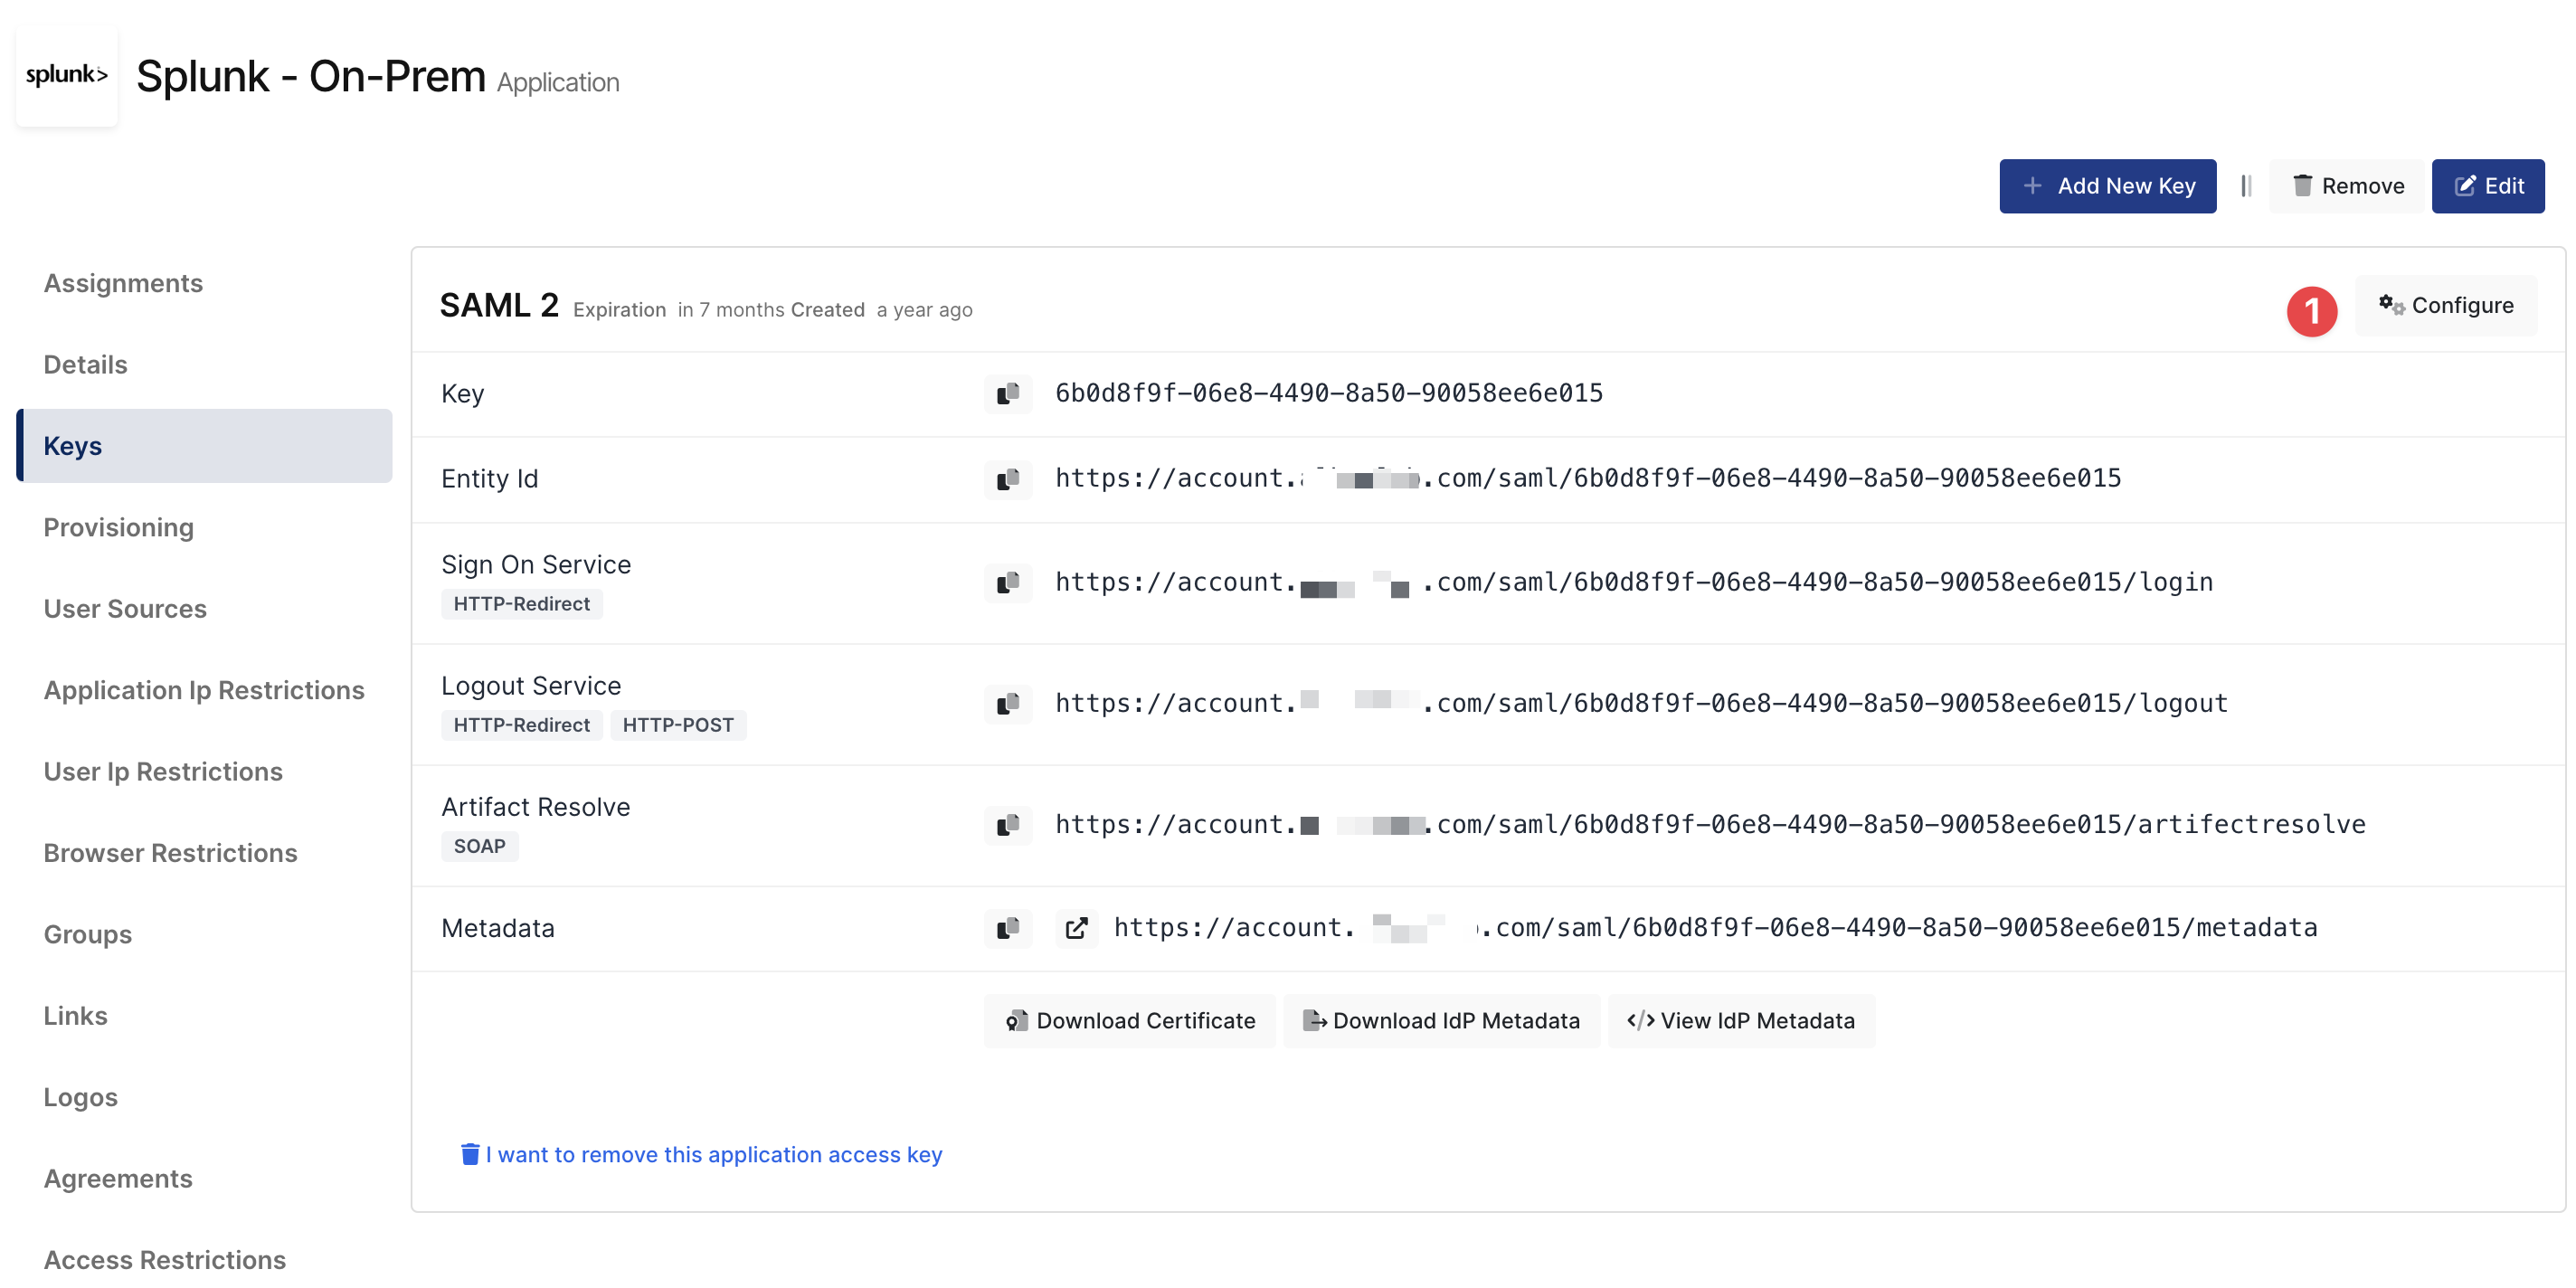2576x1288 pixels.
Task: Download the certificate
Action: tap(1130, 1020)
